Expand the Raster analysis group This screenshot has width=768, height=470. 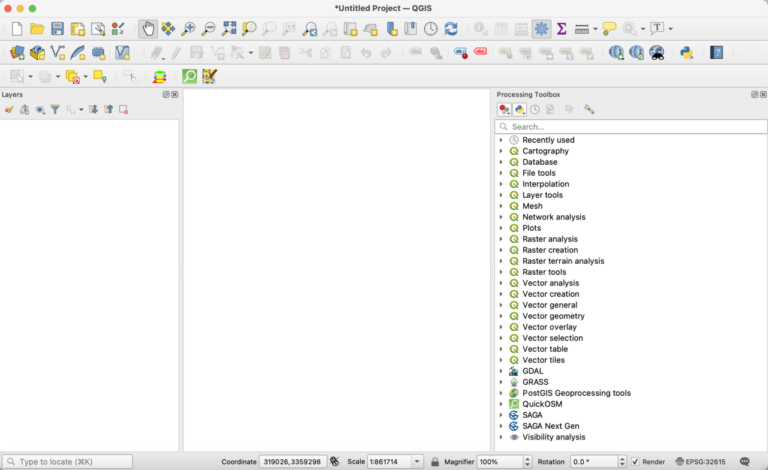501,239
